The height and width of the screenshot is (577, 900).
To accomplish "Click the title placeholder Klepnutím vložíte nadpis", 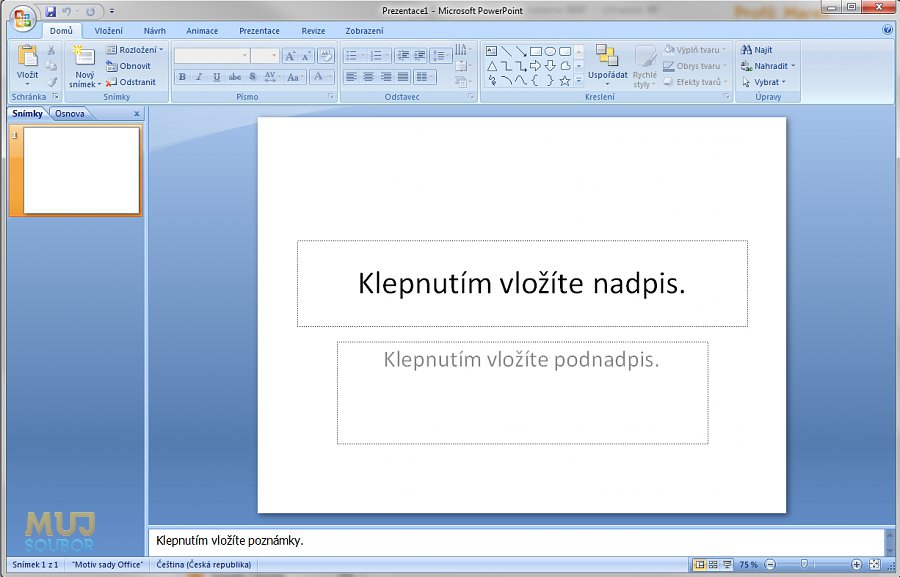I will tap(522, 284).
